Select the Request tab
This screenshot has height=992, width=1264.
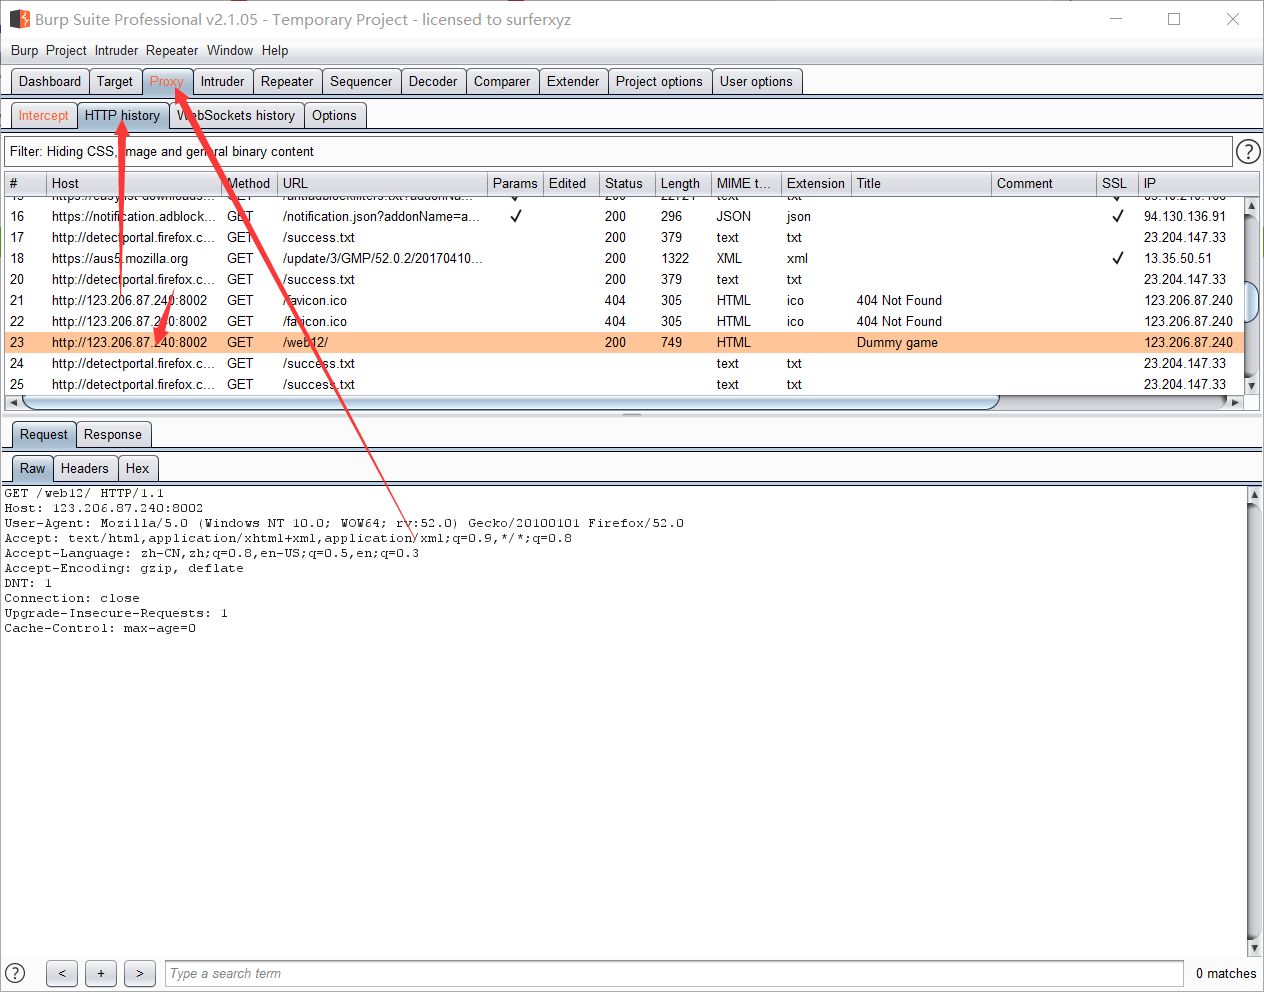[x=44, y=435]
